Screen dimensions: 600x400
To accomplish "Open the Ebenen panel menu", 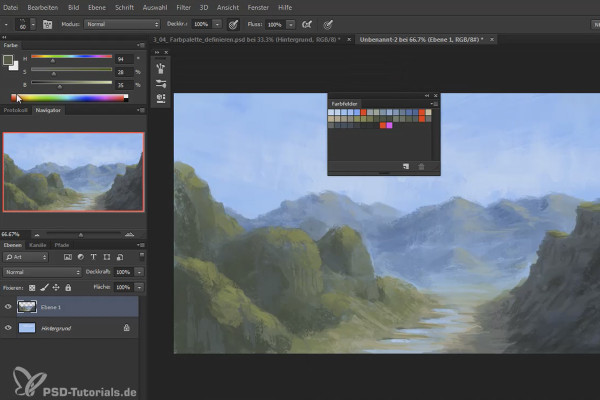I will pyautogui.click(x=141, y=245).
